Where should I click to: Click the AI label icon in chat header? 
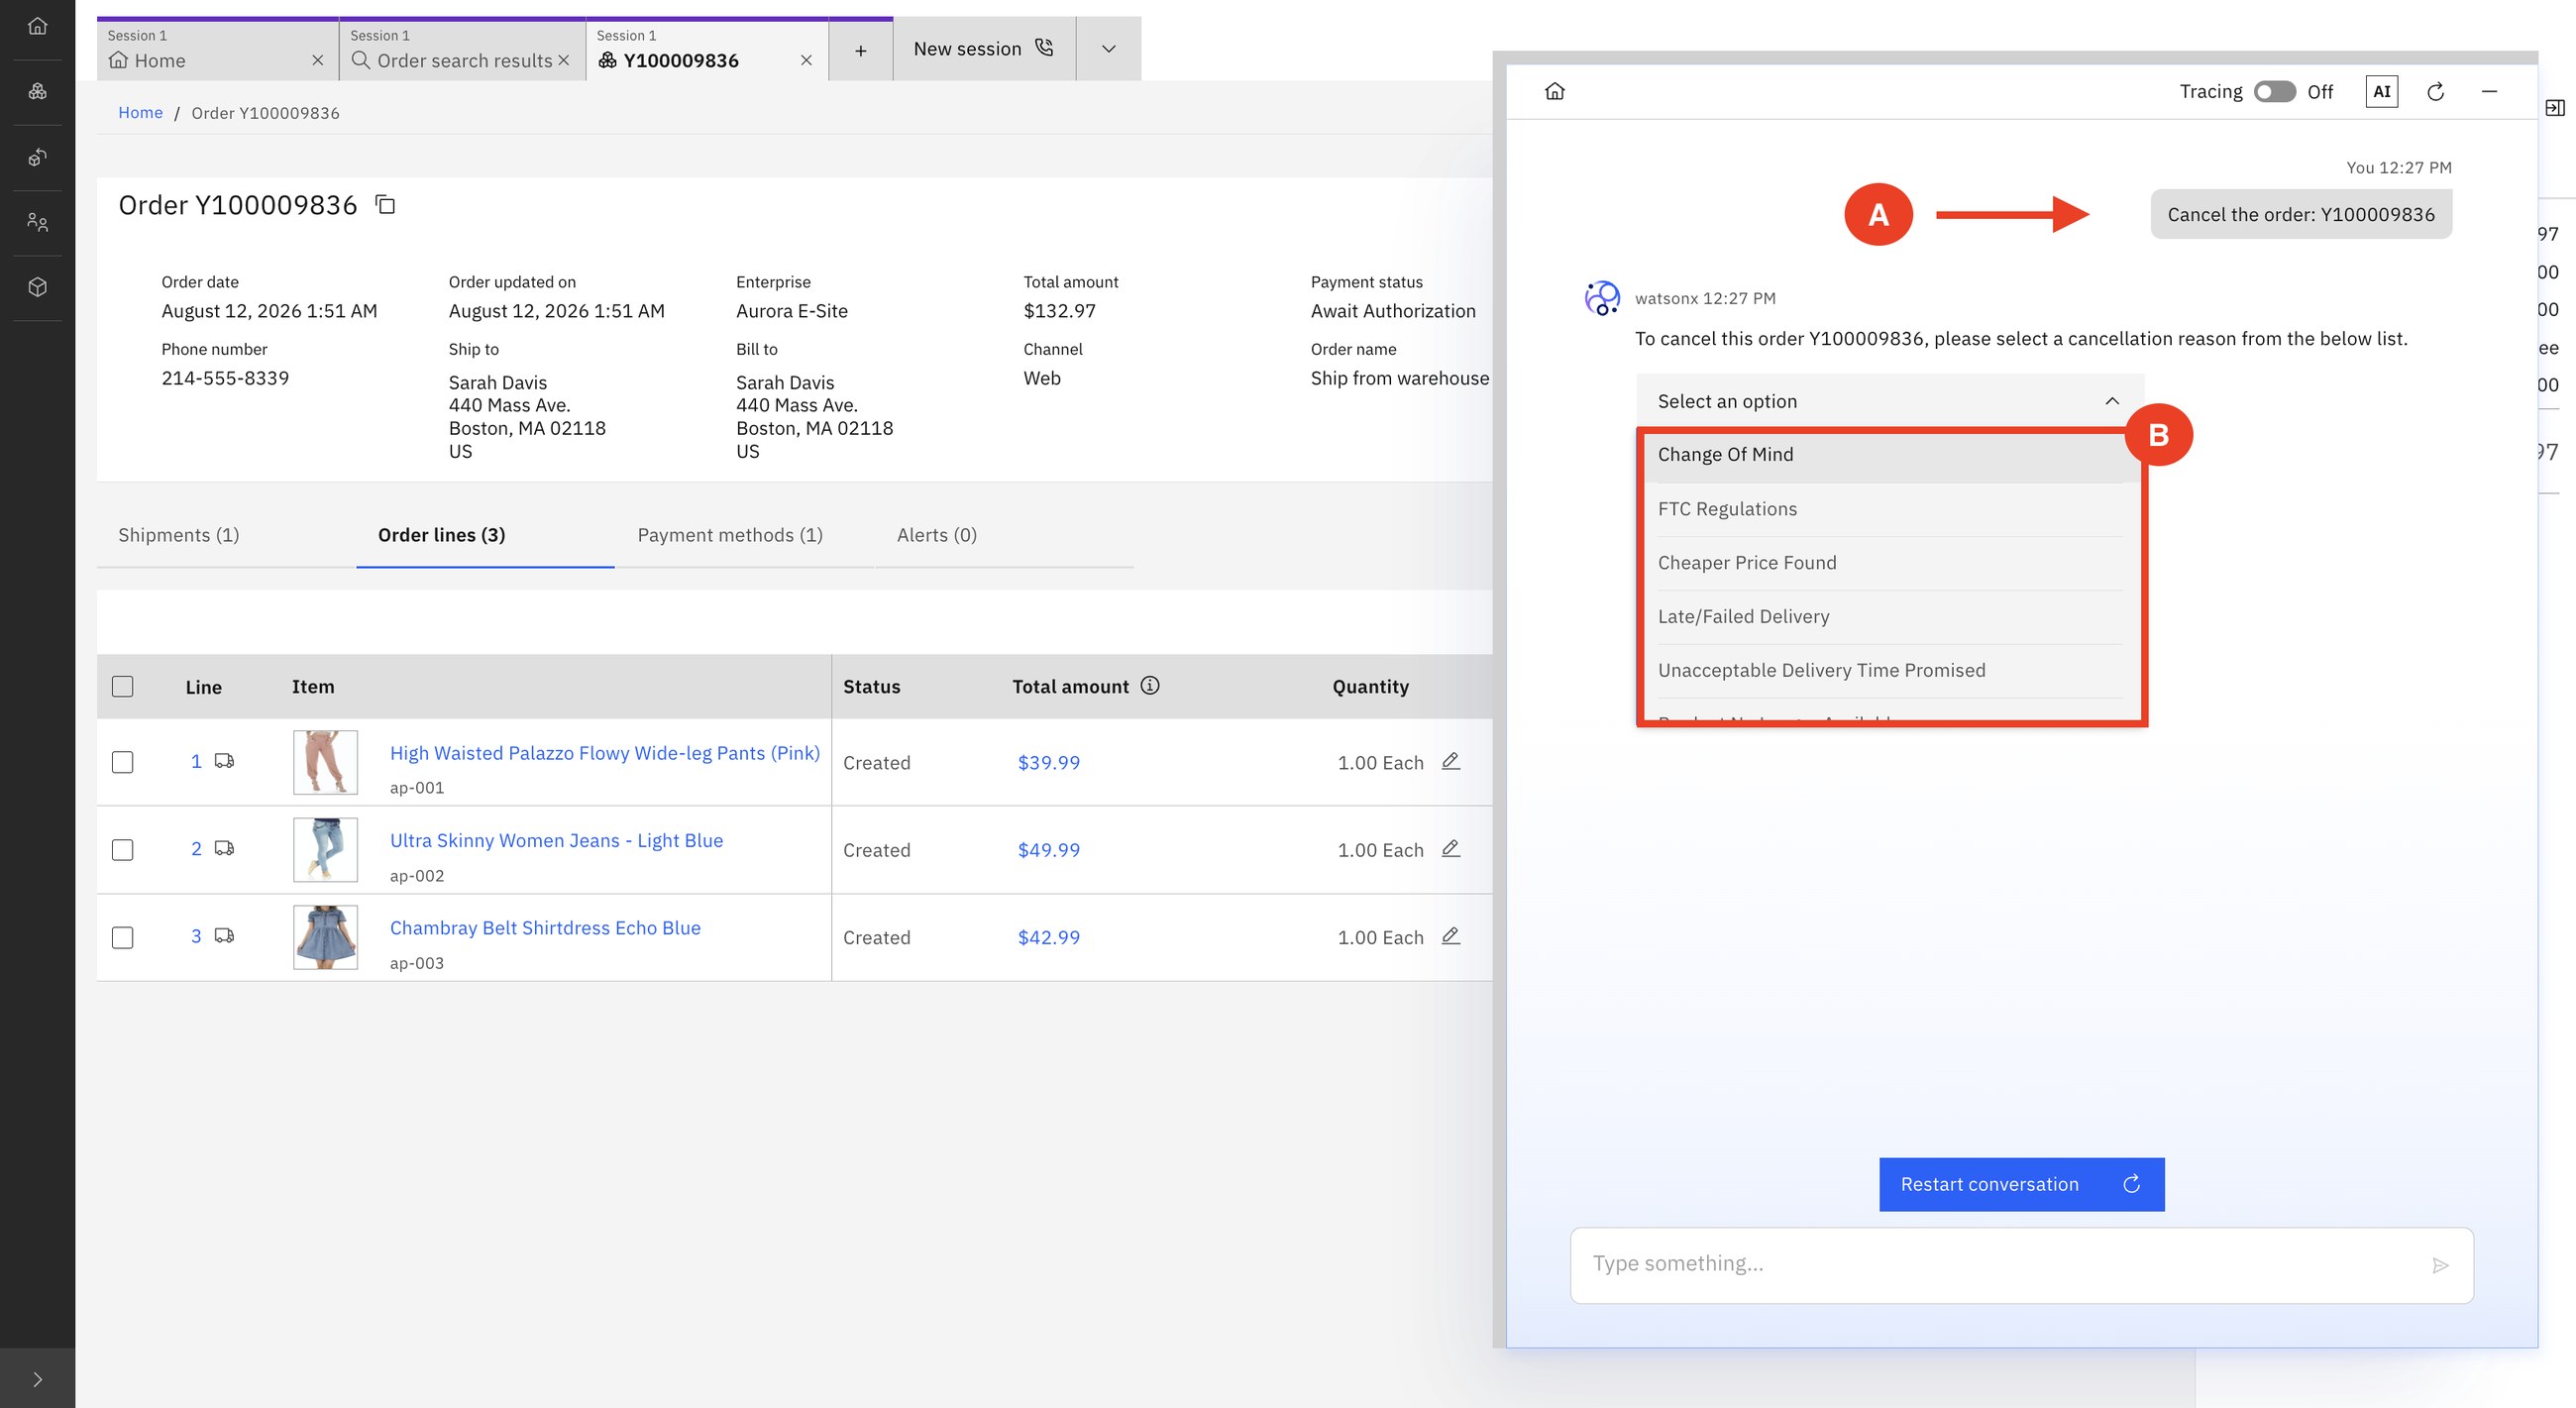[2382, 91]
